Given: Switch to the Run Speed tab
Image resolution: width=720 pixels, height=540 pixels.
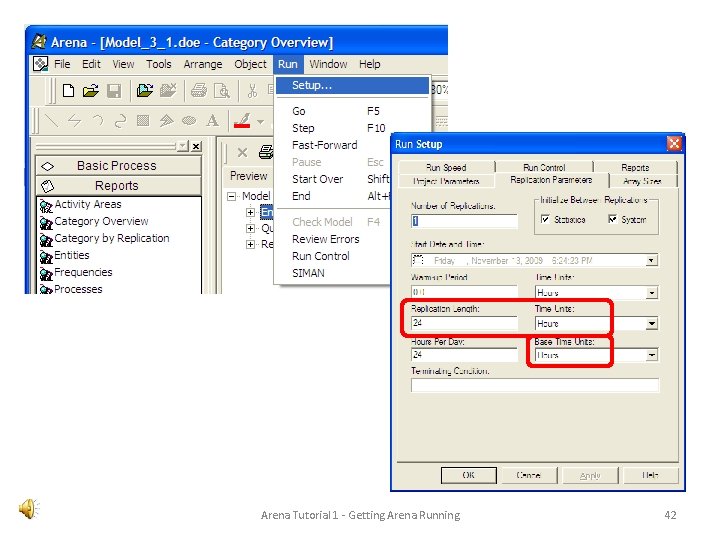Looking at the screenshot, I should (x=446, y=168).
